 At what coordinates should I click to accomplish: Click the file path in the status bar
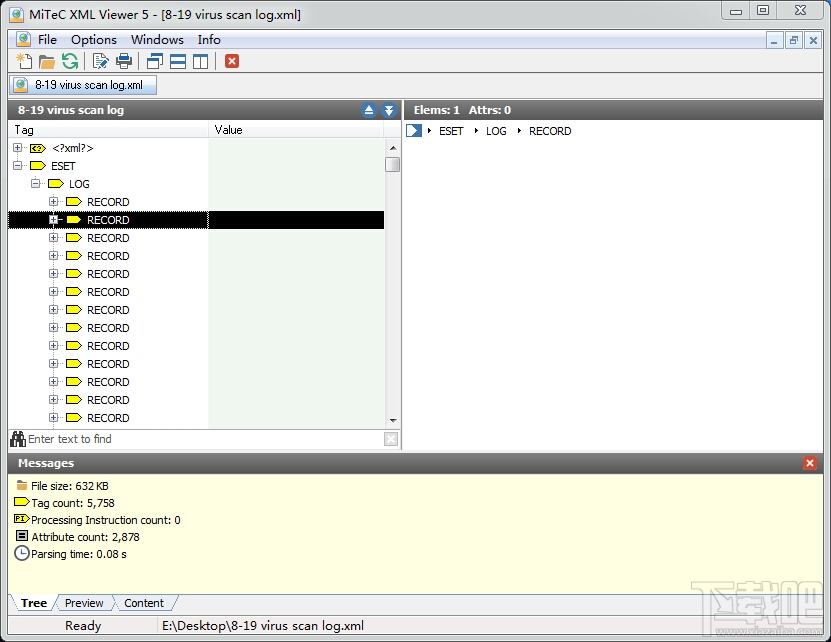click(x=263, y=626)
